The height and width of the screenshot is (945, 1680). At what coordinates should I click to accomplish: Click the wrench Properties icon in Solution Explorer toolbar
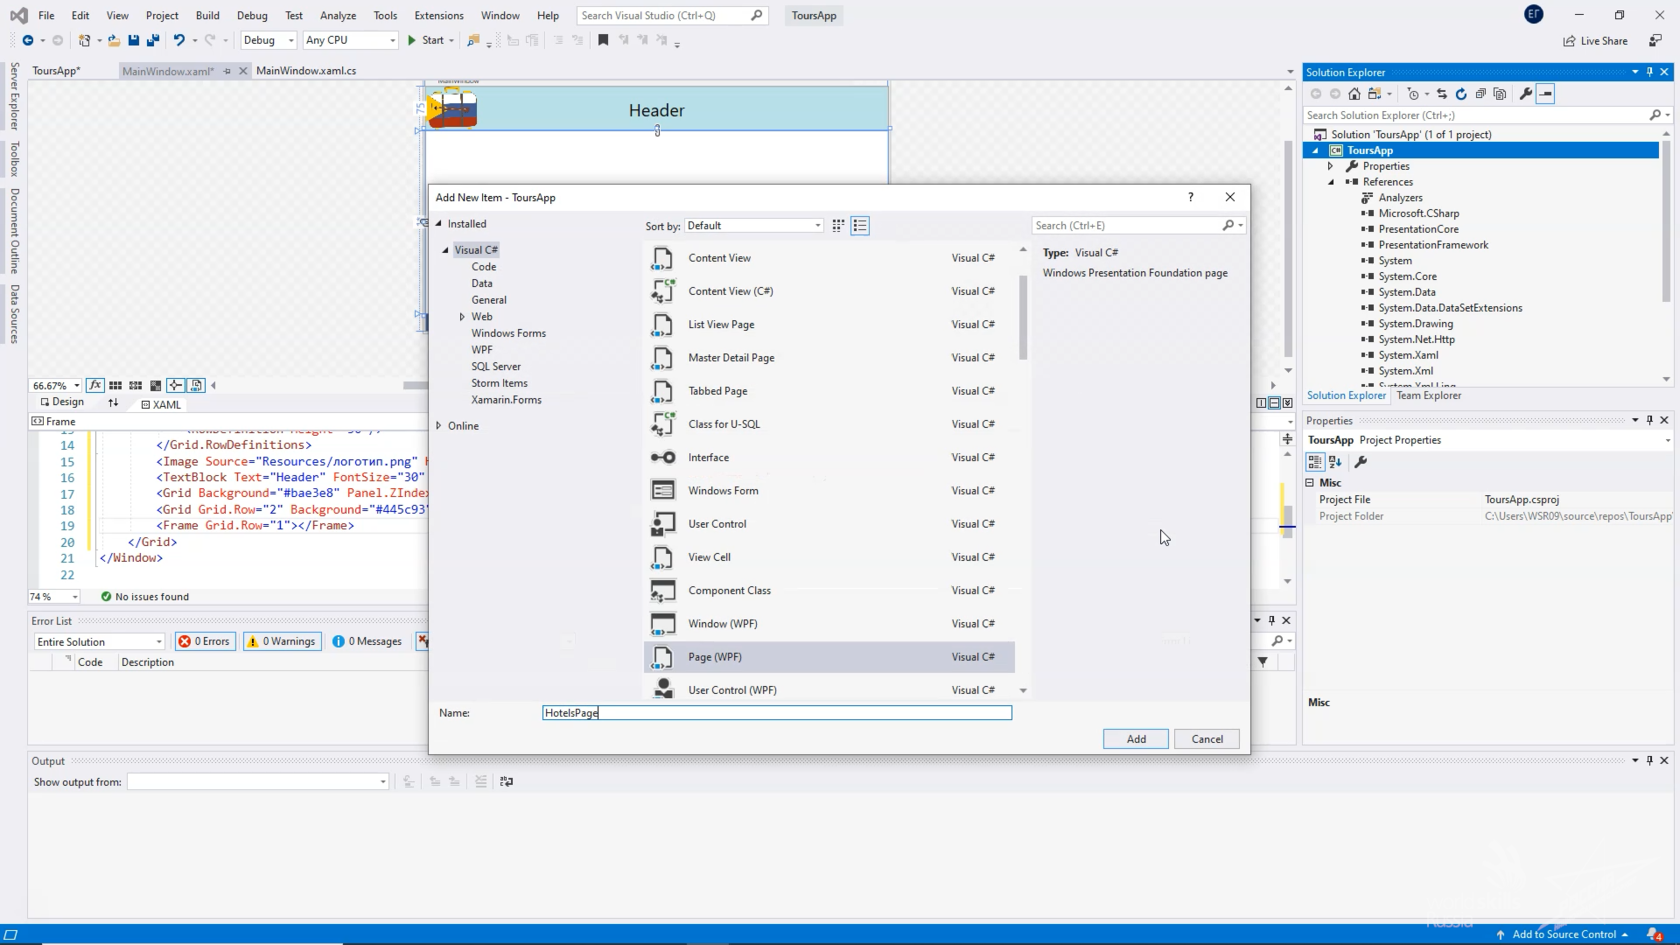click(1526, 94)
